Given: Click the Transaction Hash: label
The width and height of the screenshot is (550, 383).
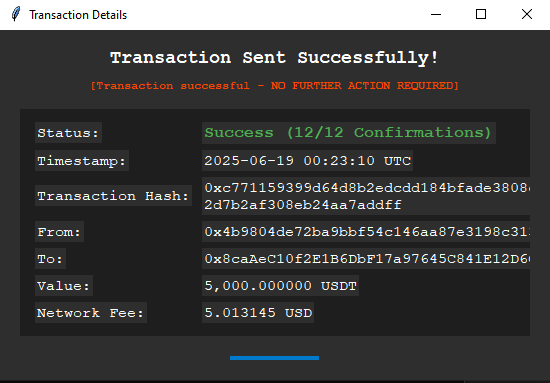Looking at the screenshot, I should 113,196.
